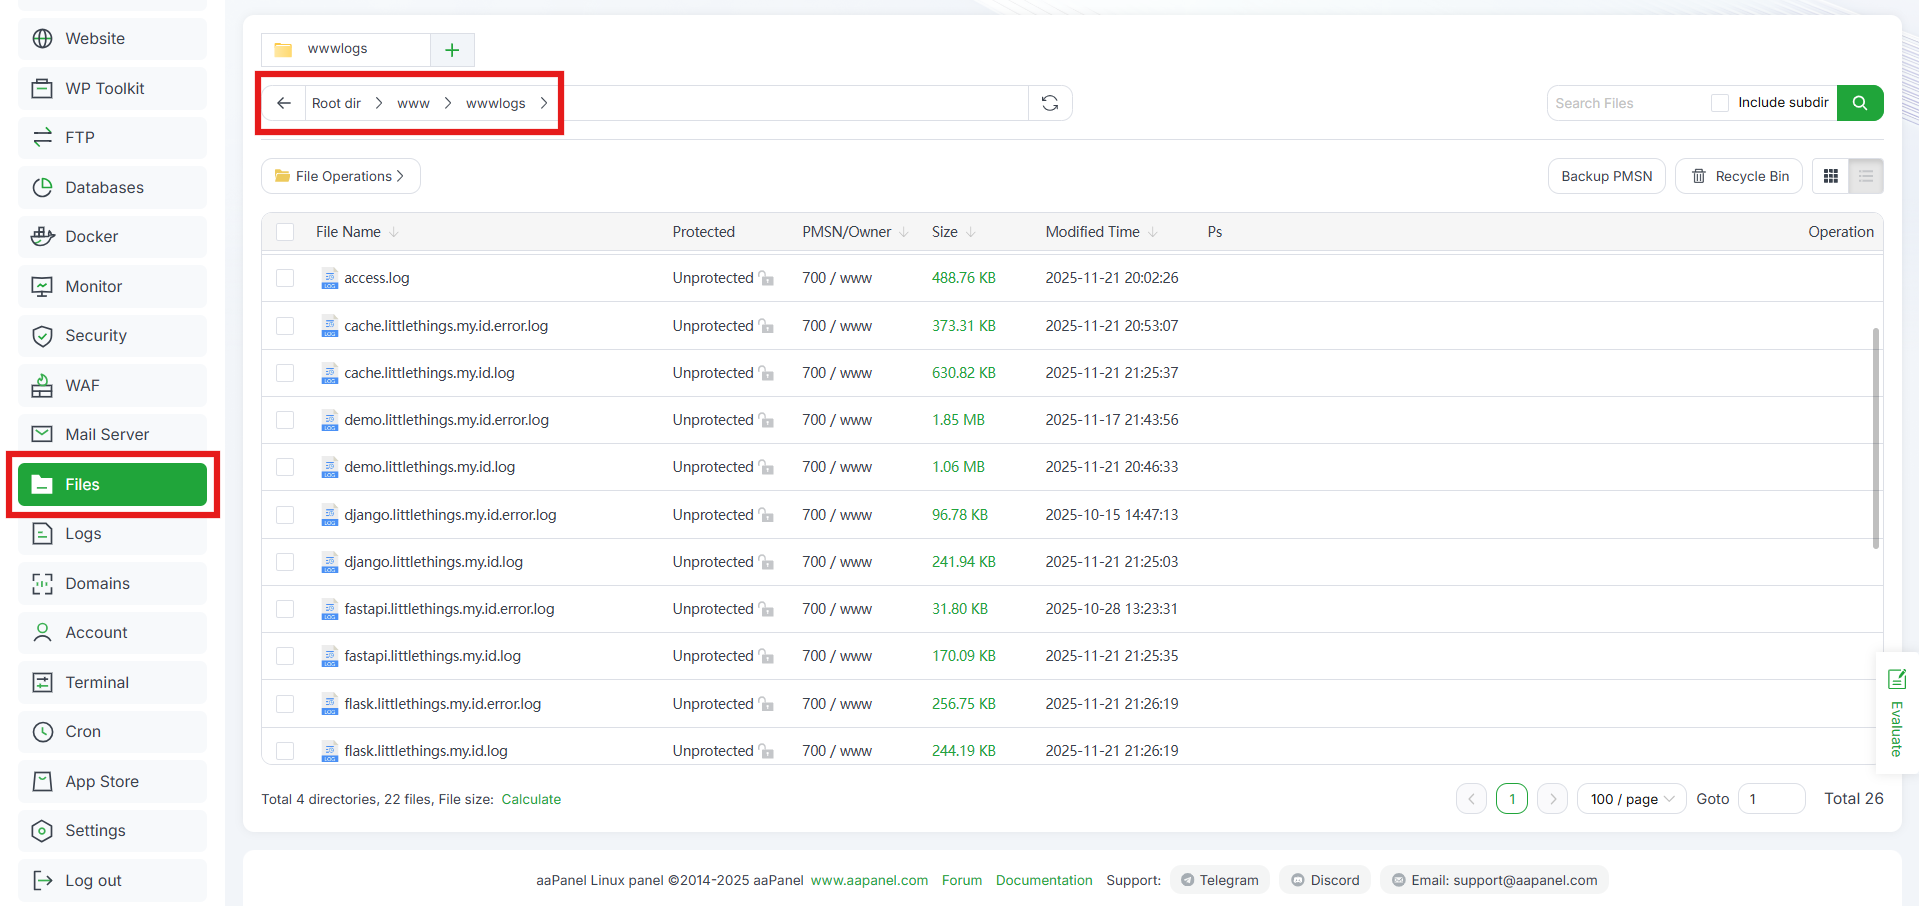Click the Monitor chart icon

(42, 287)
